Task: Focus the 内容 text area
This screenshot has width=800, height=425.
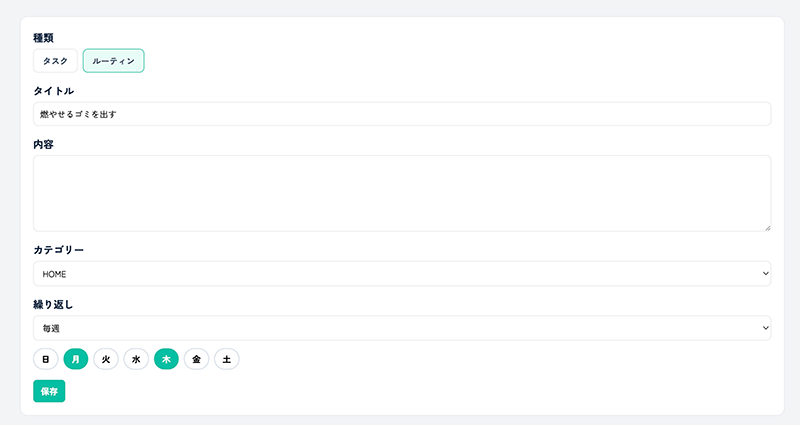Action: pos(401,193)
